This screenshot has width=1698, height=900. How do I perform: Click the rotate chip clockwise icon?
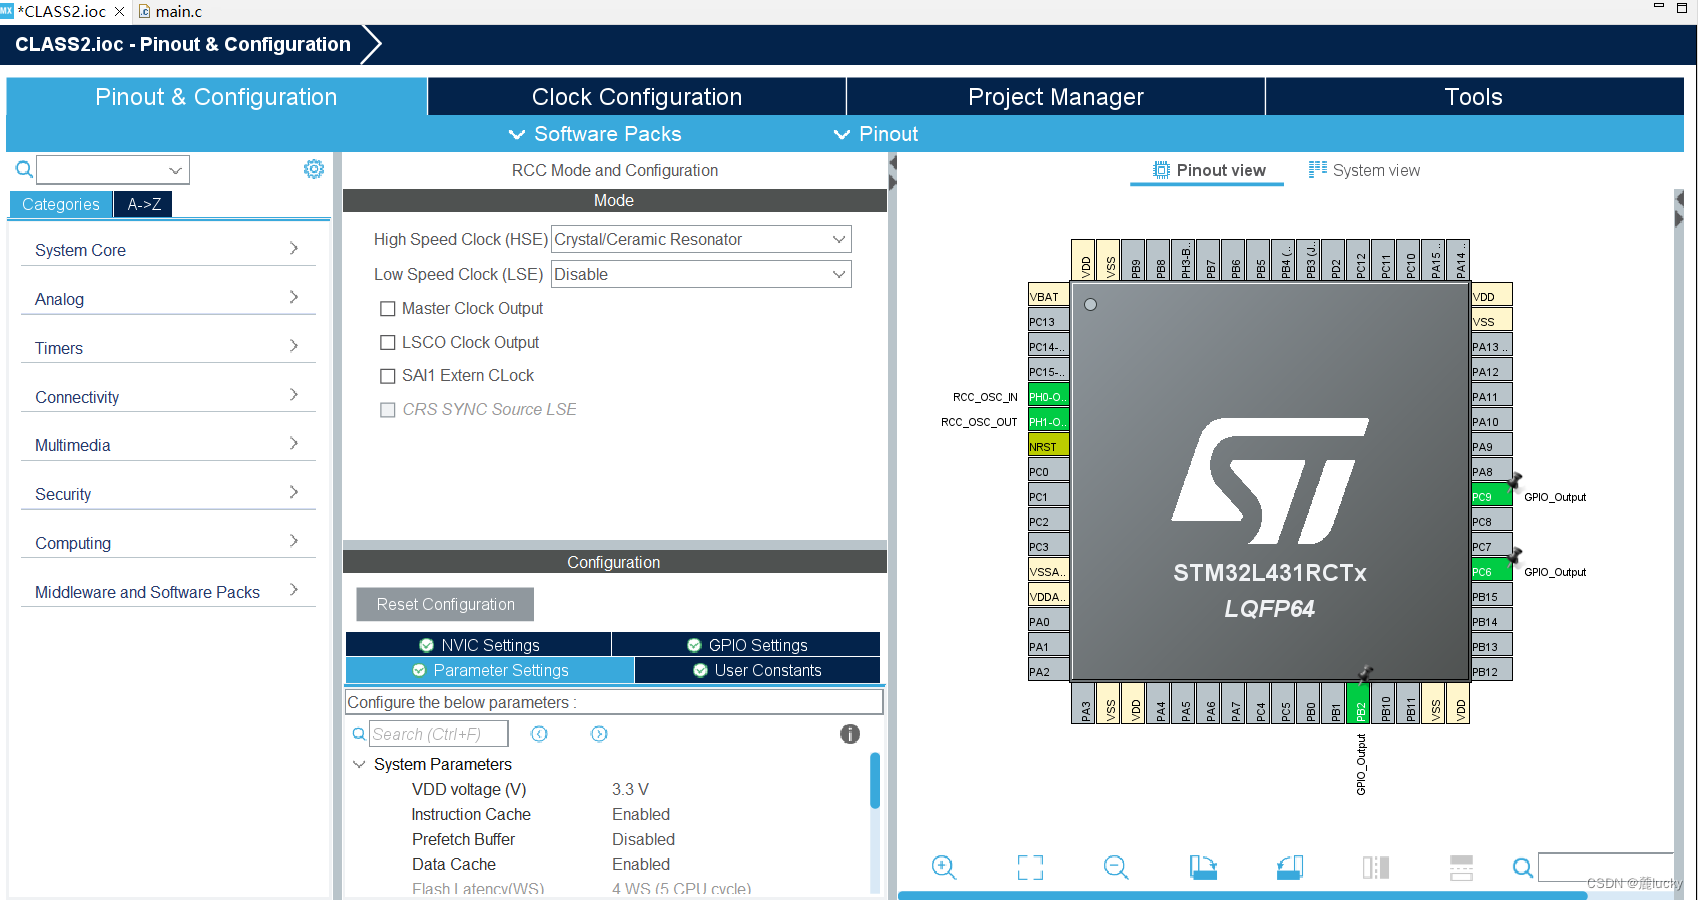[x=1203, y=867]
